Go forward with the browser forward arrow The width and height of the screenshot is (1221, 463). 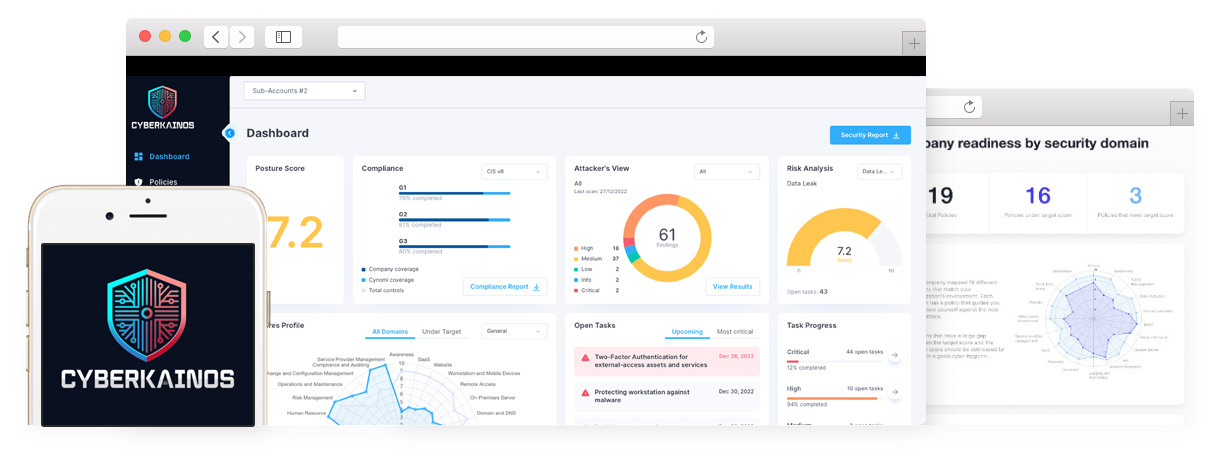242,37
